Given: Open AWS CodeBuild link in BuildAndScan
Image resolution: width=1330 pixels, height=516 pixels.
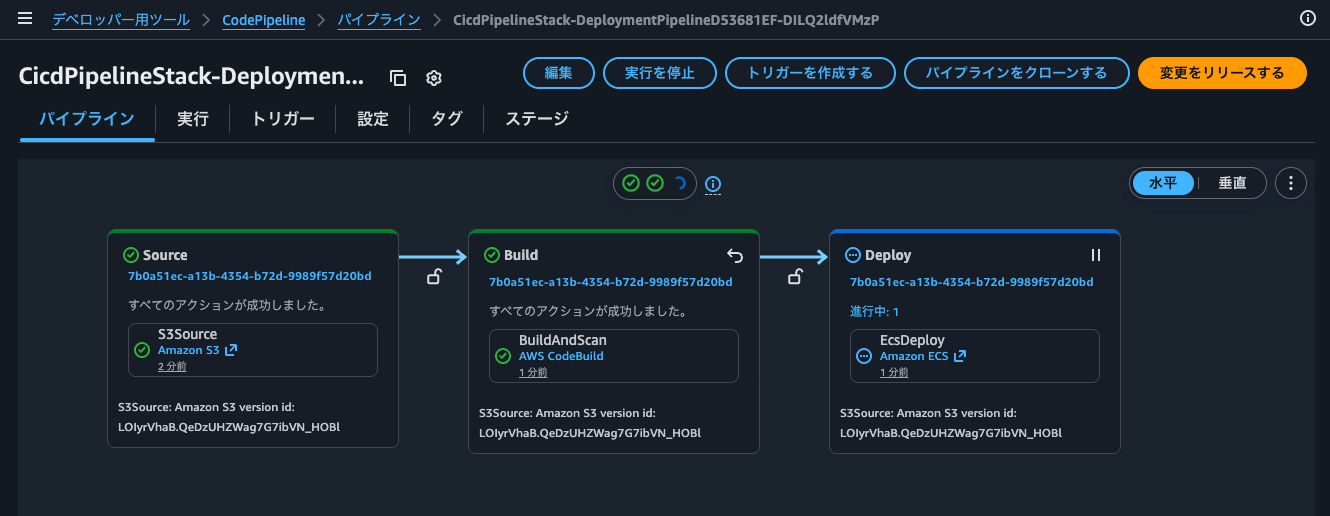Looking at the screenshot, I should click(x=561, y=356).
